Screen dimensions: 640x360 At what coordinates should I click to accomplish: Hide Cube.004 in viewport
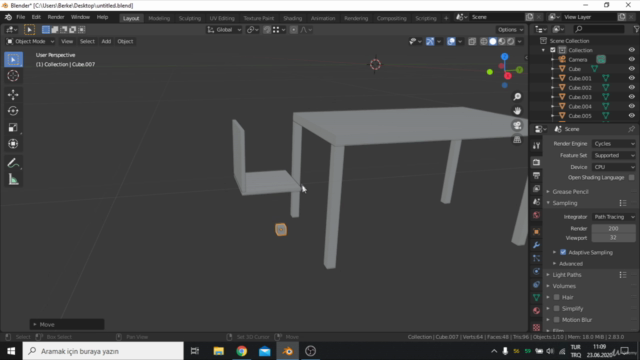point(631,106)
